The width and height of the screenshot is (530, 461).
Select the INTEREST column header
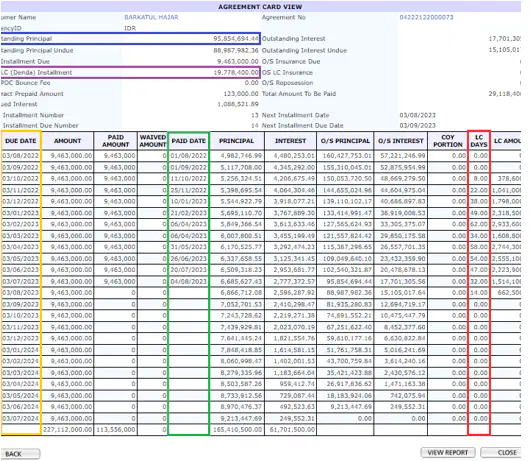point(290,141)
